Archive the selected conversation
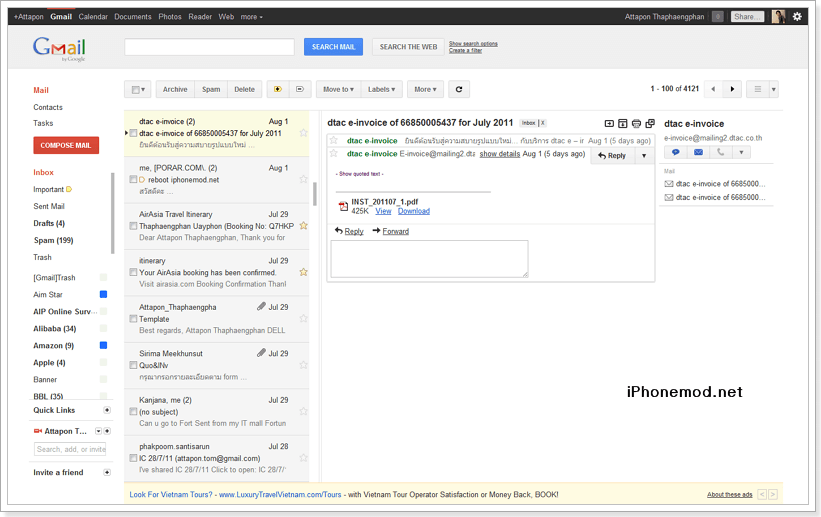Image resolution: width=821 pixels, height=517 pixels. (175, 89)
